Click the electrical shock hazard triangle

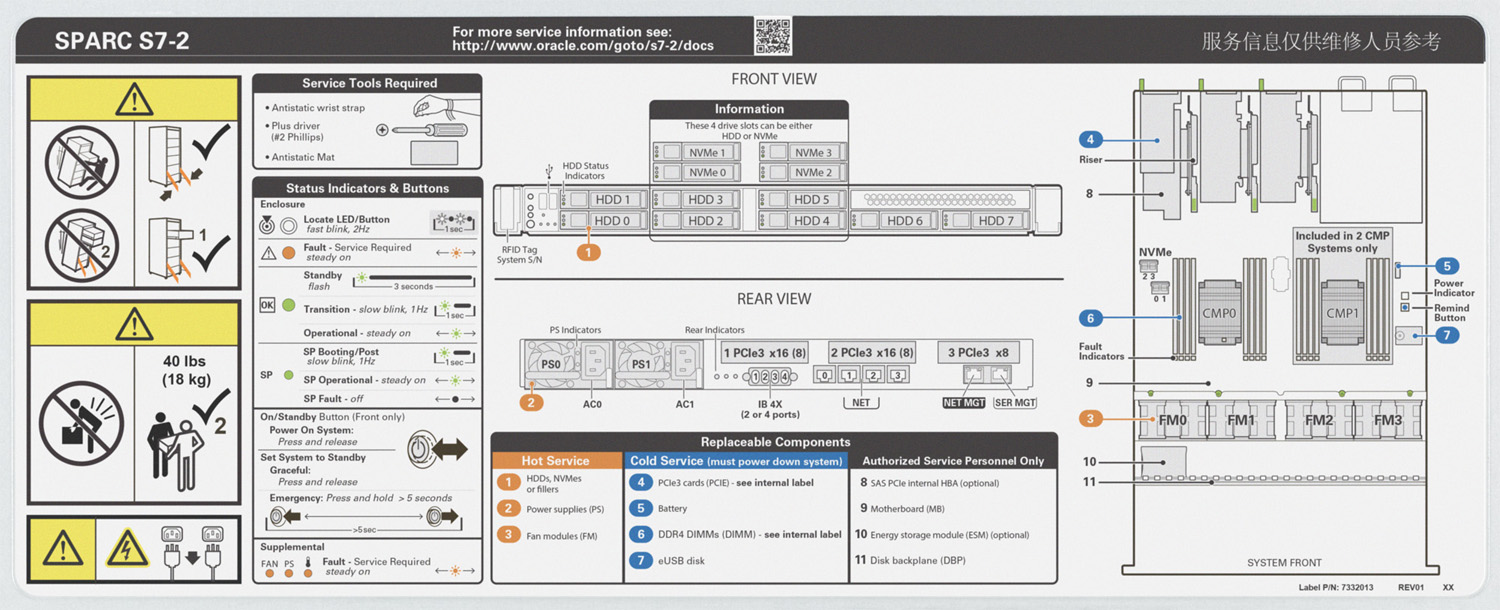[x=127, y=547]
